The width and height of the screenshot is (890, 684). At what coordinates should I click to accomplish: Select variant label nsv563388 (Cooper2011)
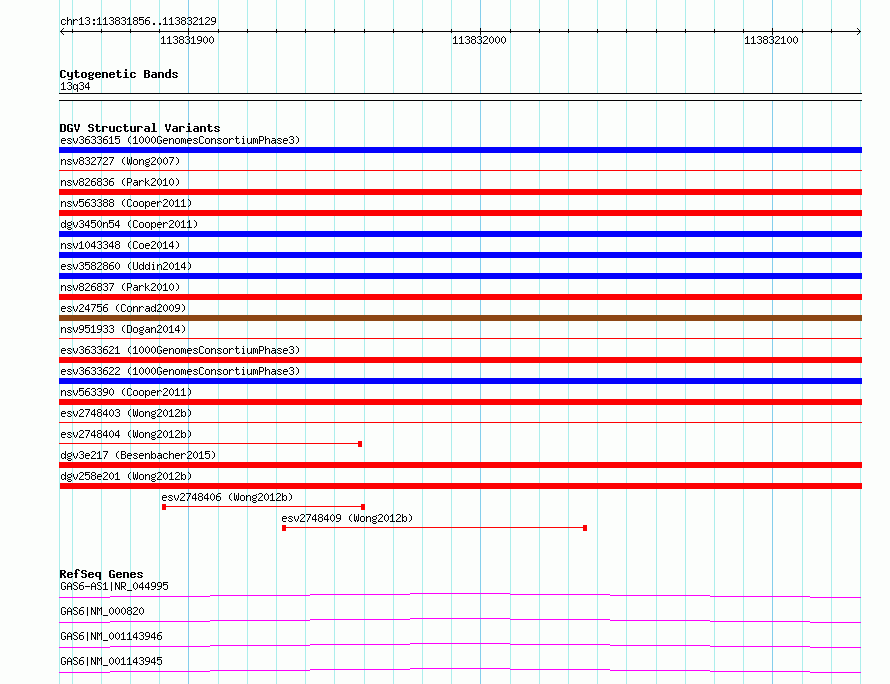[126, 203]
